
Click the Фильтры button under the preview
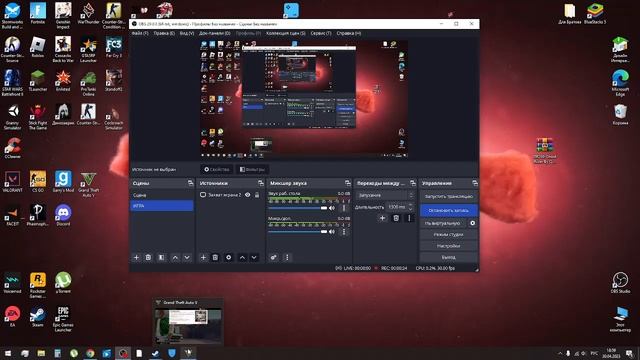click(252, 169)
